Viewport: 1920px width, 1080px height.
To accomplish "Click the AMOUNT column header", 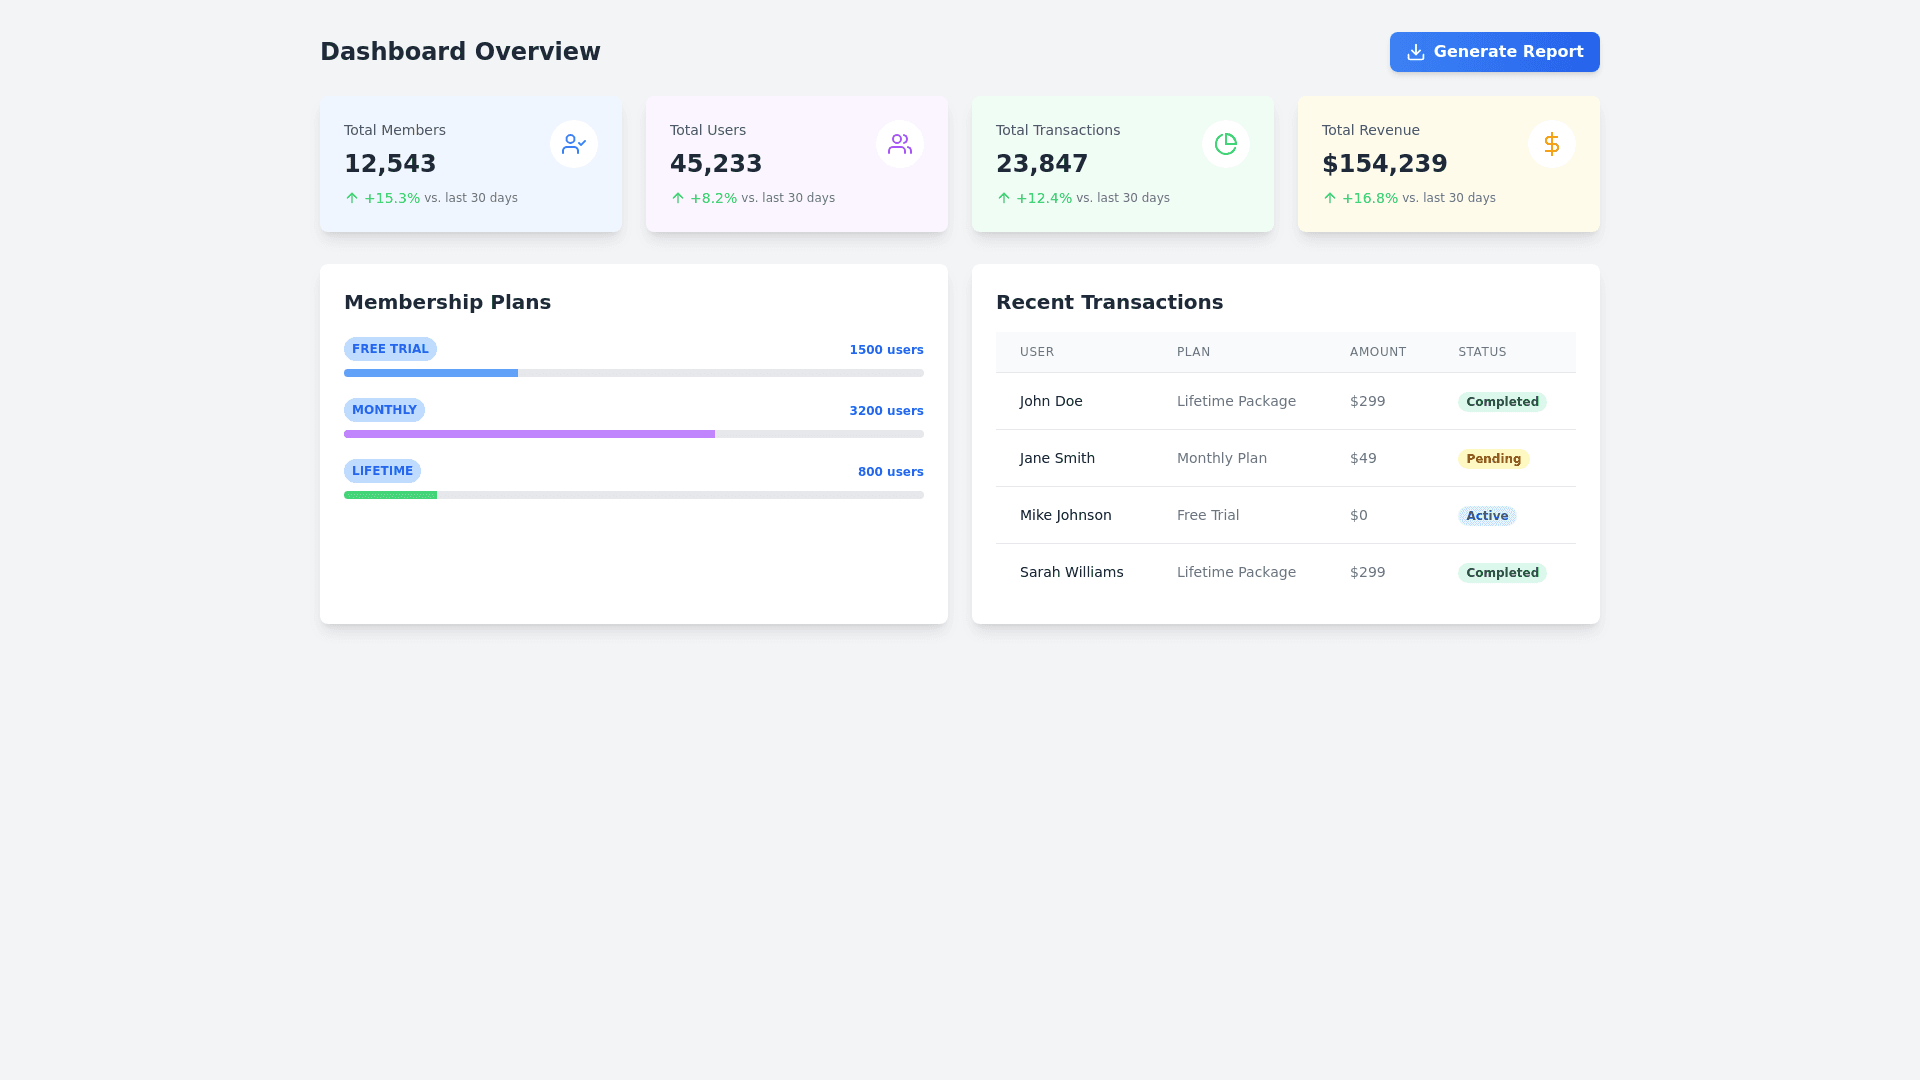I will 1378,352.
